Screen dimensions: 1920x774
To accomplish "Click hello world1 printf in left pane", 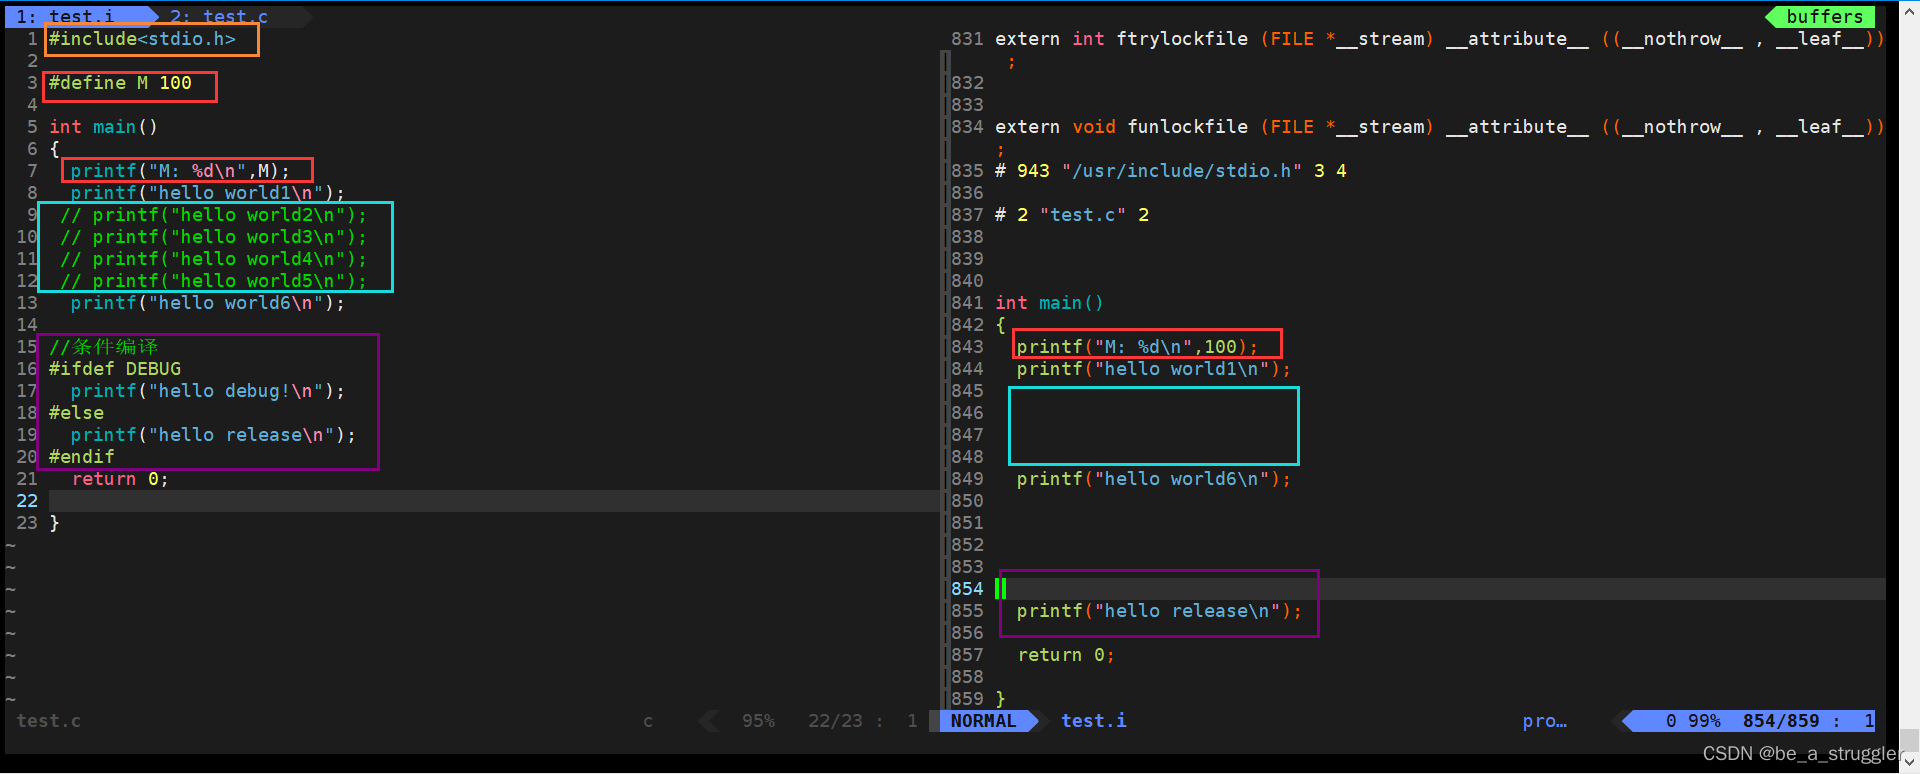I will (207, 193).
